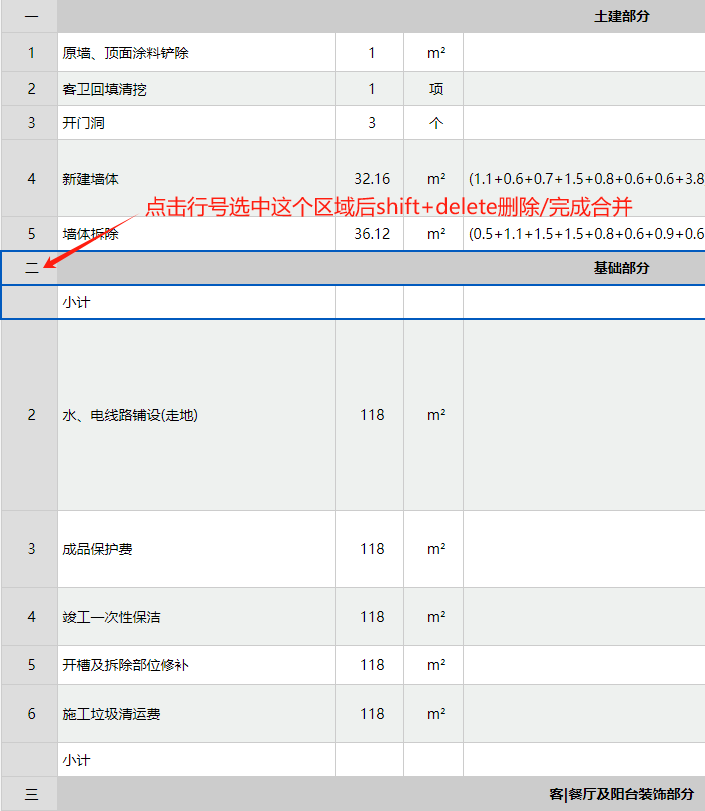Select the quantity cell showing 32.16

tap(371, 179)
